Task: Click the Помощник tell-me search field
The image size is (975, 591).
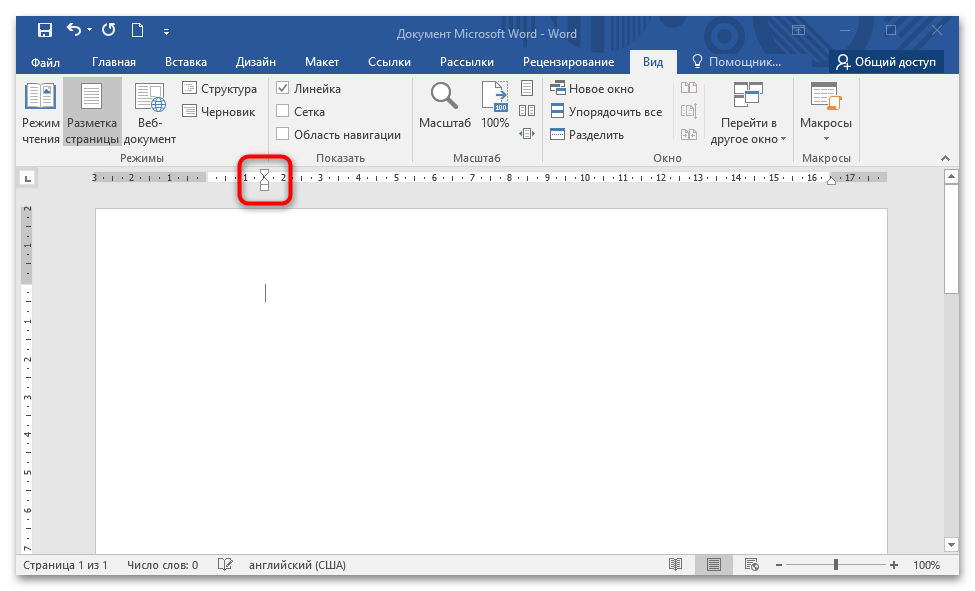Action: 737,62
